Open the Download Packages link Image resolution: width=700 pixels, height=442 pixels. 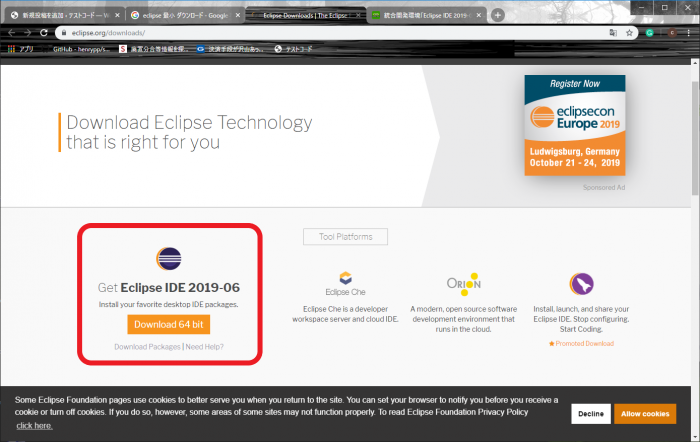coord(147,347)
